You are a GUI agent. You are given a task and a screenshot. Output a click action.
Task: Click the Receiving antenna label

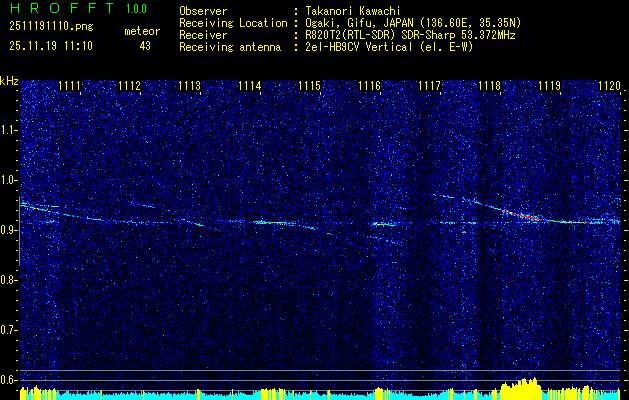point(230,47)
